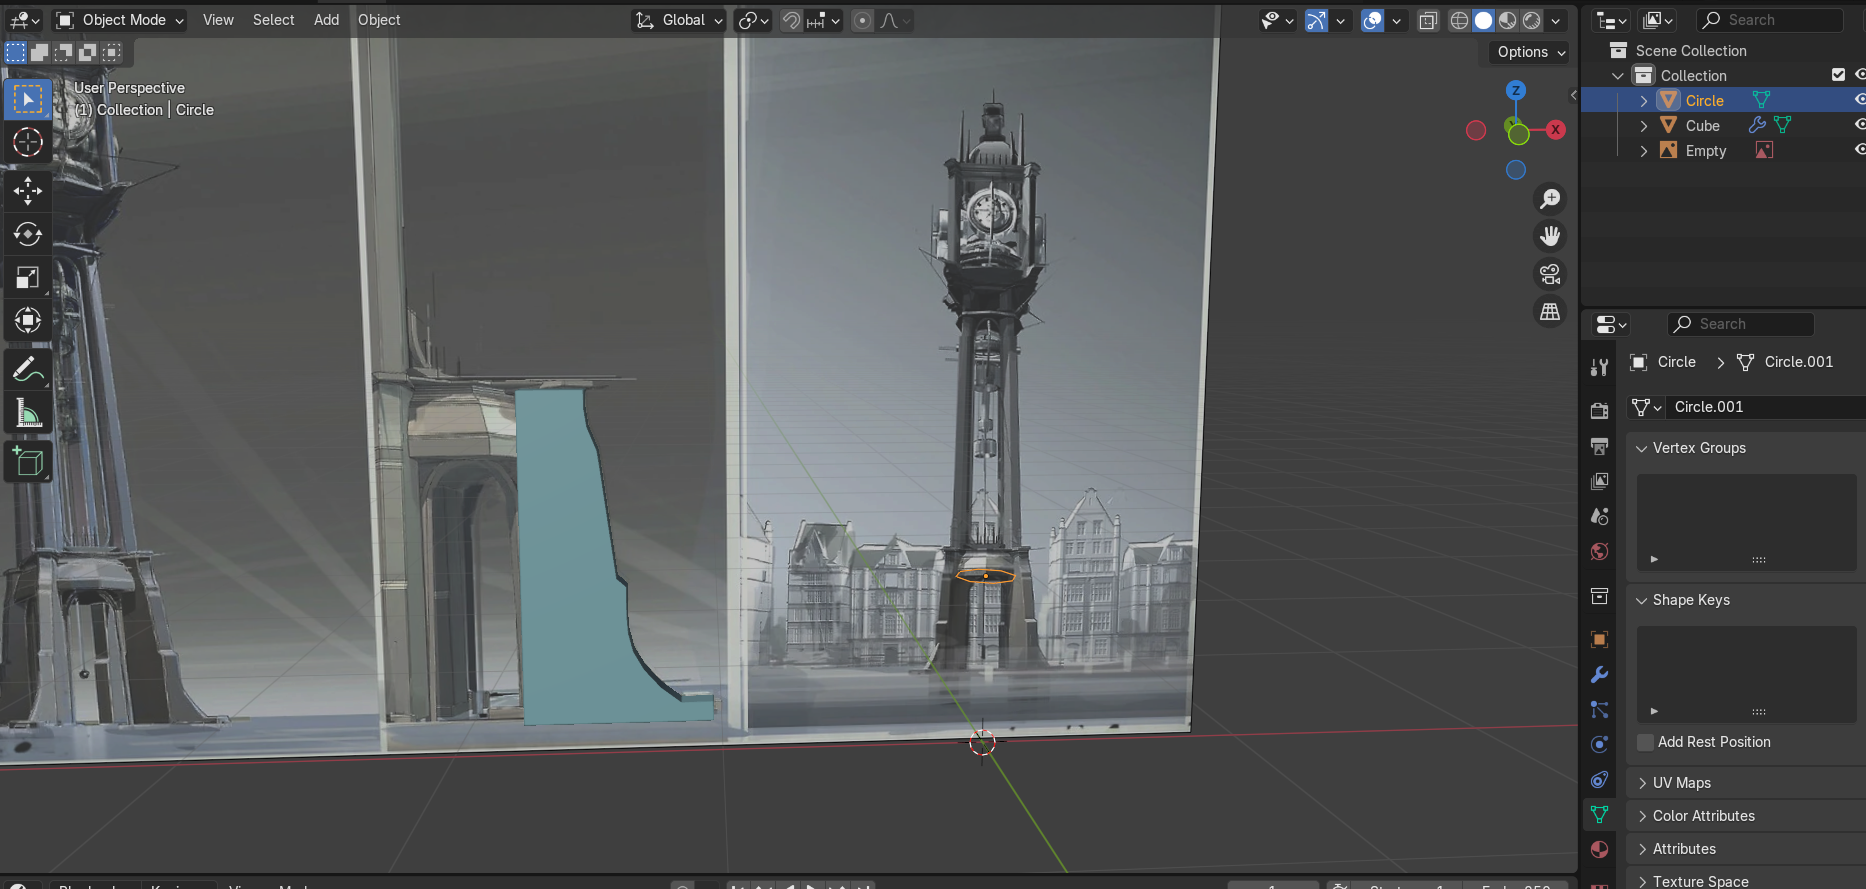The width and height of the screenshot is (1866, 889).
Task: Open the Add menu in the header
Action: [x=326, y=20]
